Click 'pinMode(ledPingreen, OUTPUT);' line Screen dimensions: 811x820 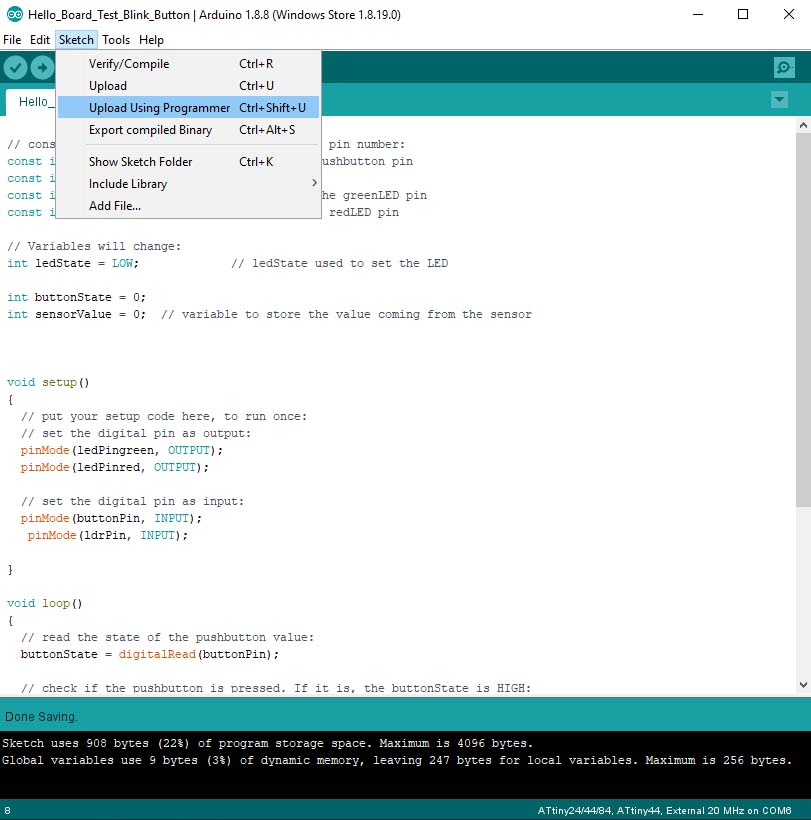coord(122,450)
